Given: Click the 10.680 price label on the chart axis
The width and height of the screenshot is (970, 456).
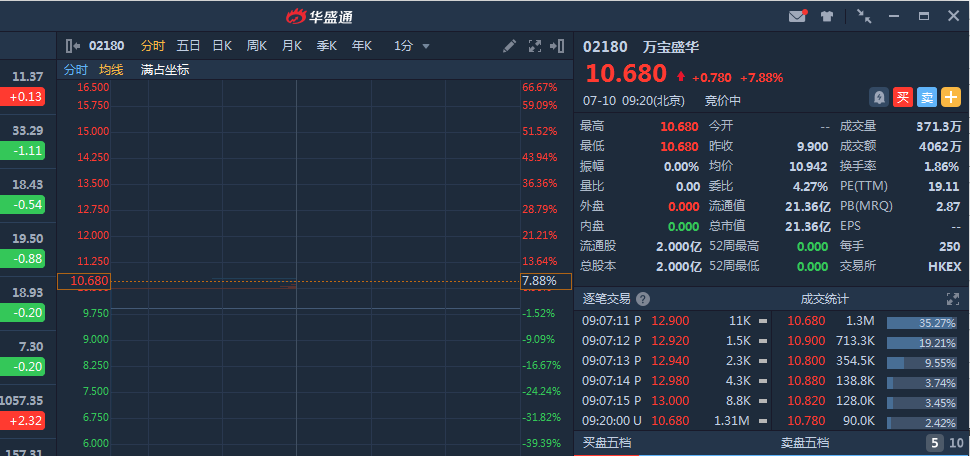Looking at the screenshot, I should tap(83, 281).
